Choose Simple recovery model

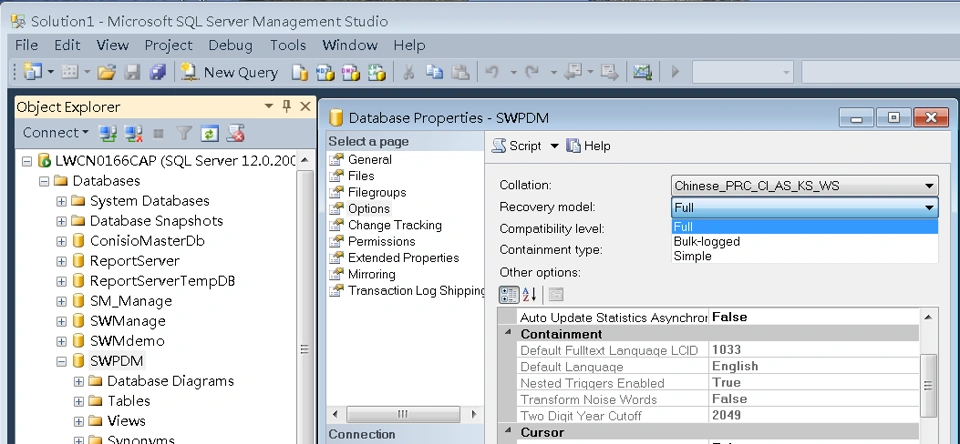point(804,256)
